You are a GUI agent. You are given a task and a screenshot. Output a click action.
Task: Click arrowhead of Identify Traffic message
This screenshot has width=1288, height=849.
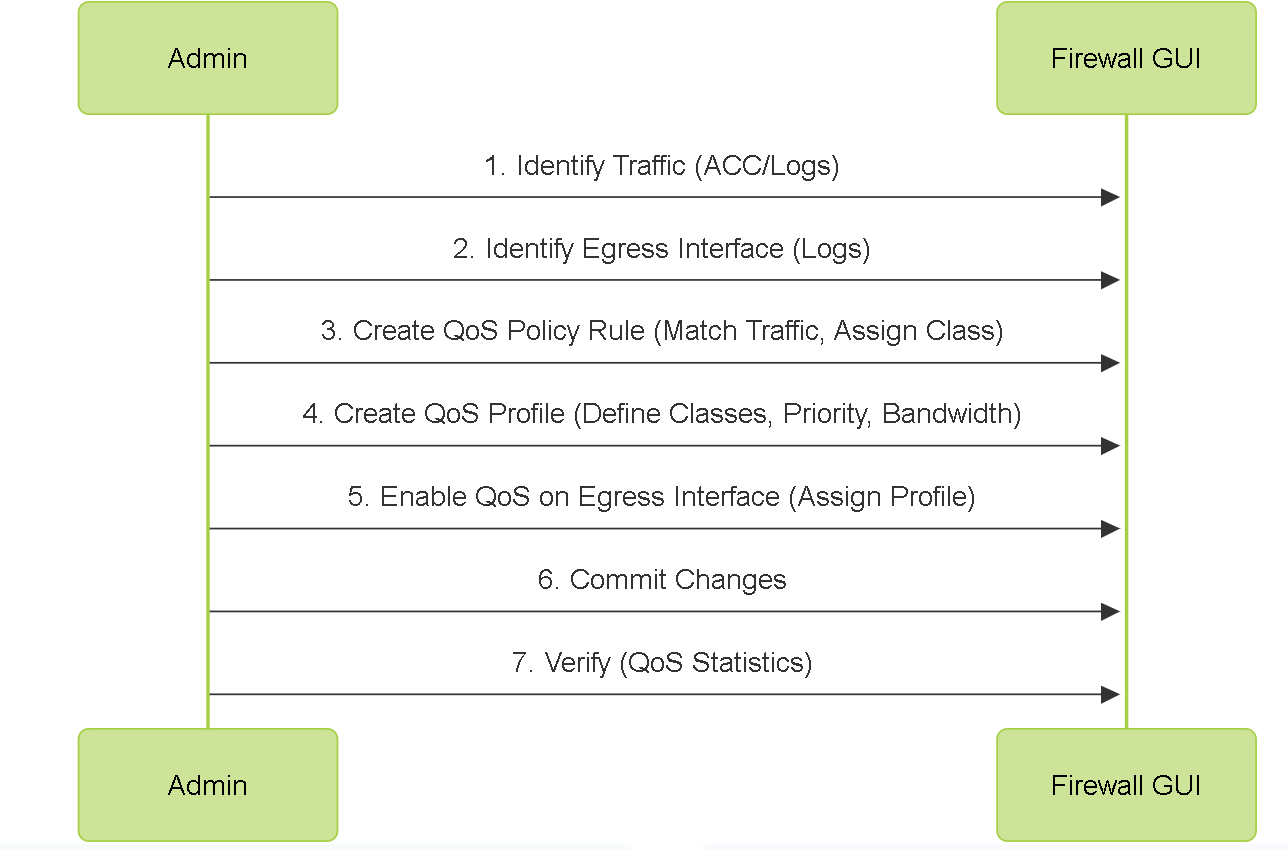point(1110,198)
